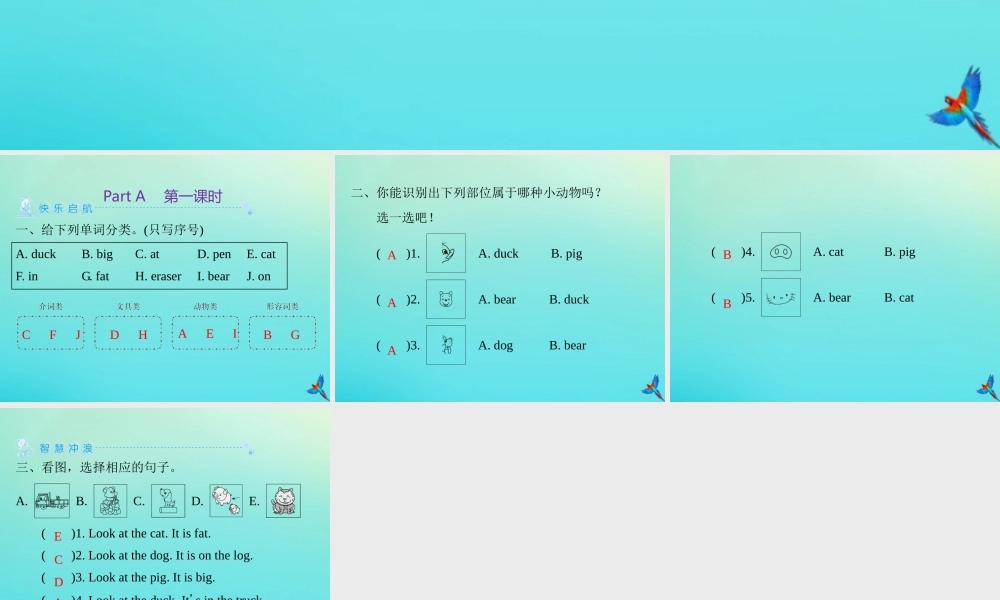Viewport: 1000px width, 600px height.
Task: Click the mascot icon beside 智慧冲浪
Action: (x=24, y=446)
